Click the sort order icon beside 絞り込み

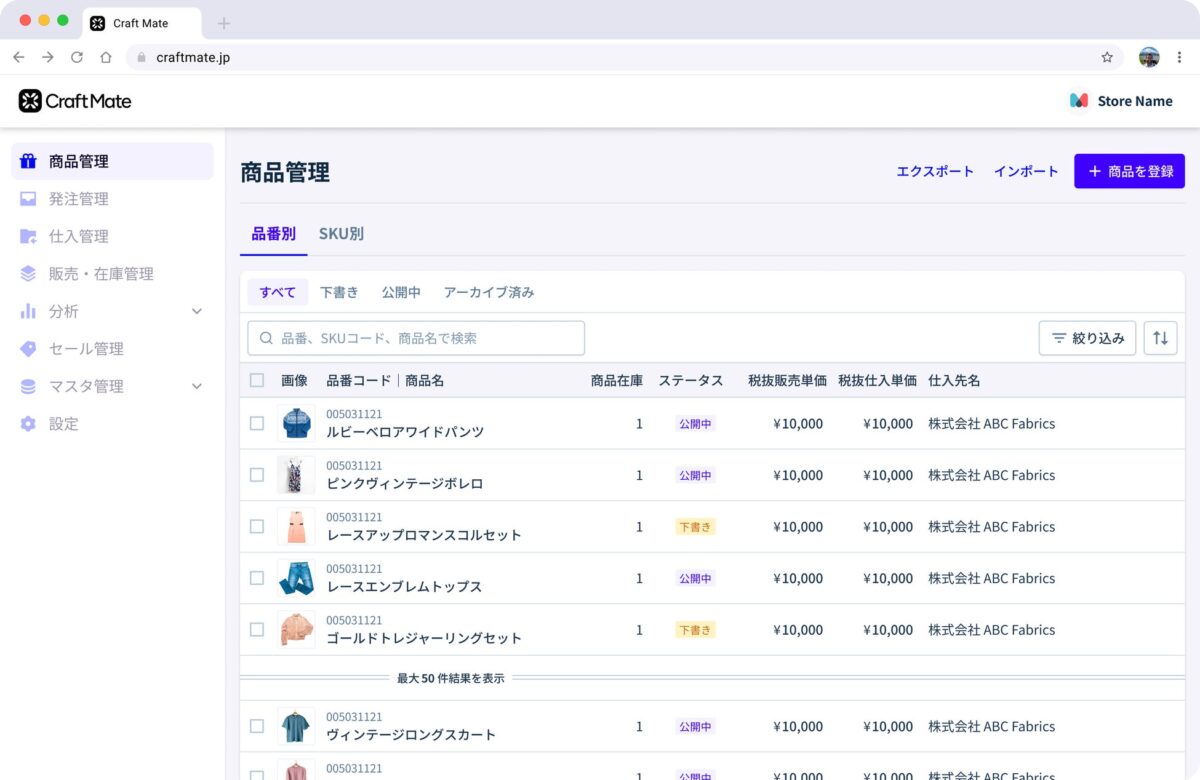click(x=1160, y=338)
